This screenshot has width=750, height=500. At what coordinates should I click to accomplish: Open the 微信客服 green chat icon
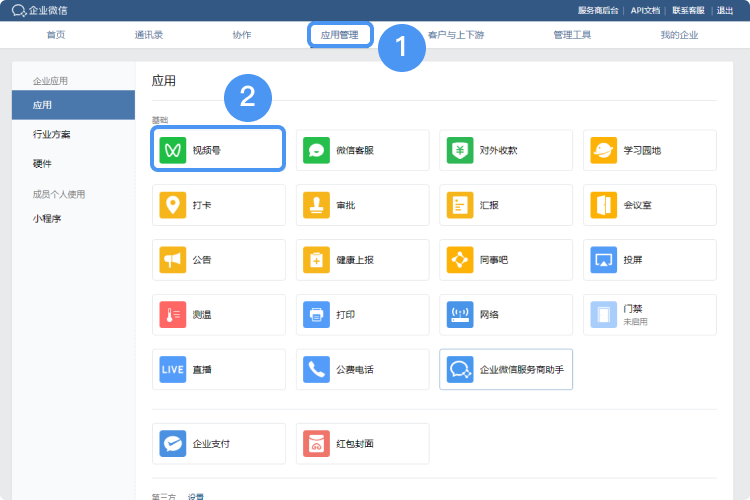pyautogui.click(x=317, y=150)
